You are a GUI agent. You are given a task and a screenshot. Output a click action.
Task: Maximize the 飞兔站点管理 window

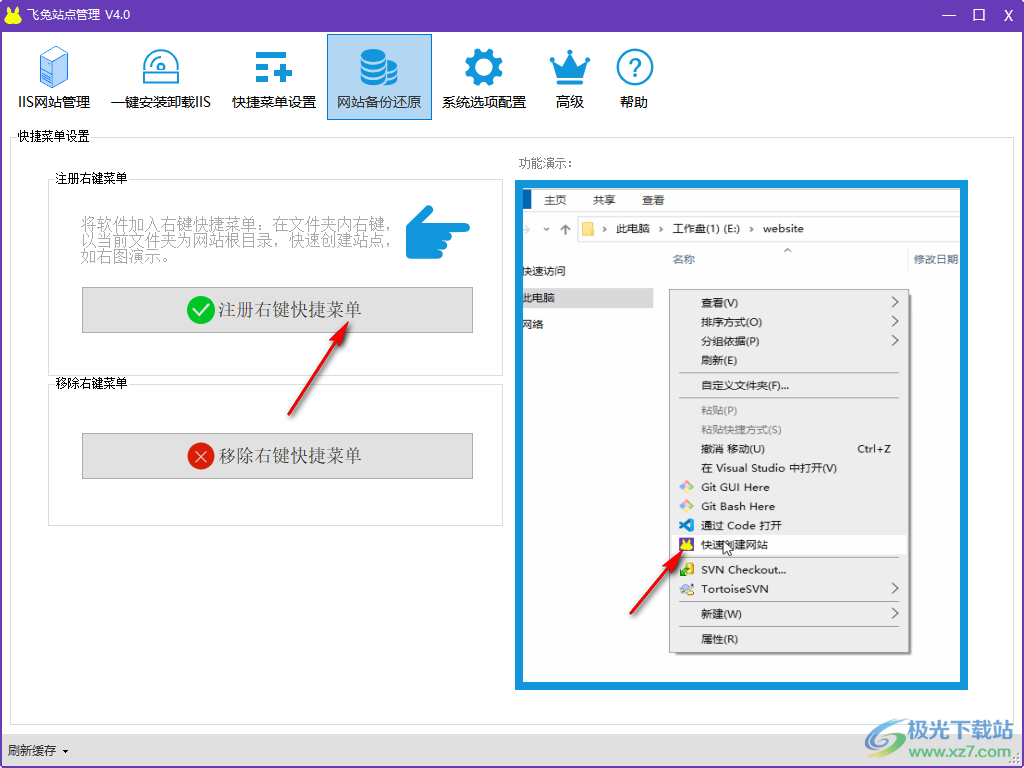tap(979, 15)
